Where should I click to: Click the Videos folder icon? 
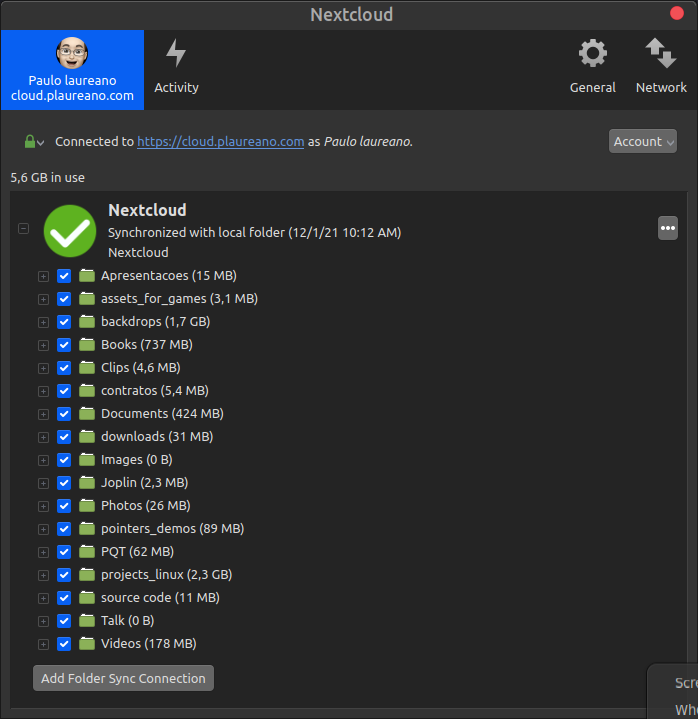[87, 643]
